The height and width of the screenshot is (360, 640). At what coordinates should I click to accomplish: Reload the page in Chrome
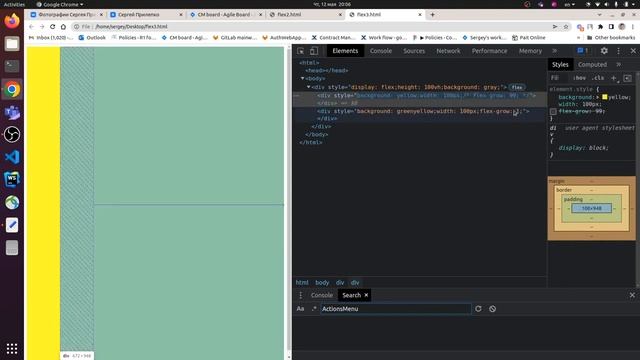click(x=53, y=27)
